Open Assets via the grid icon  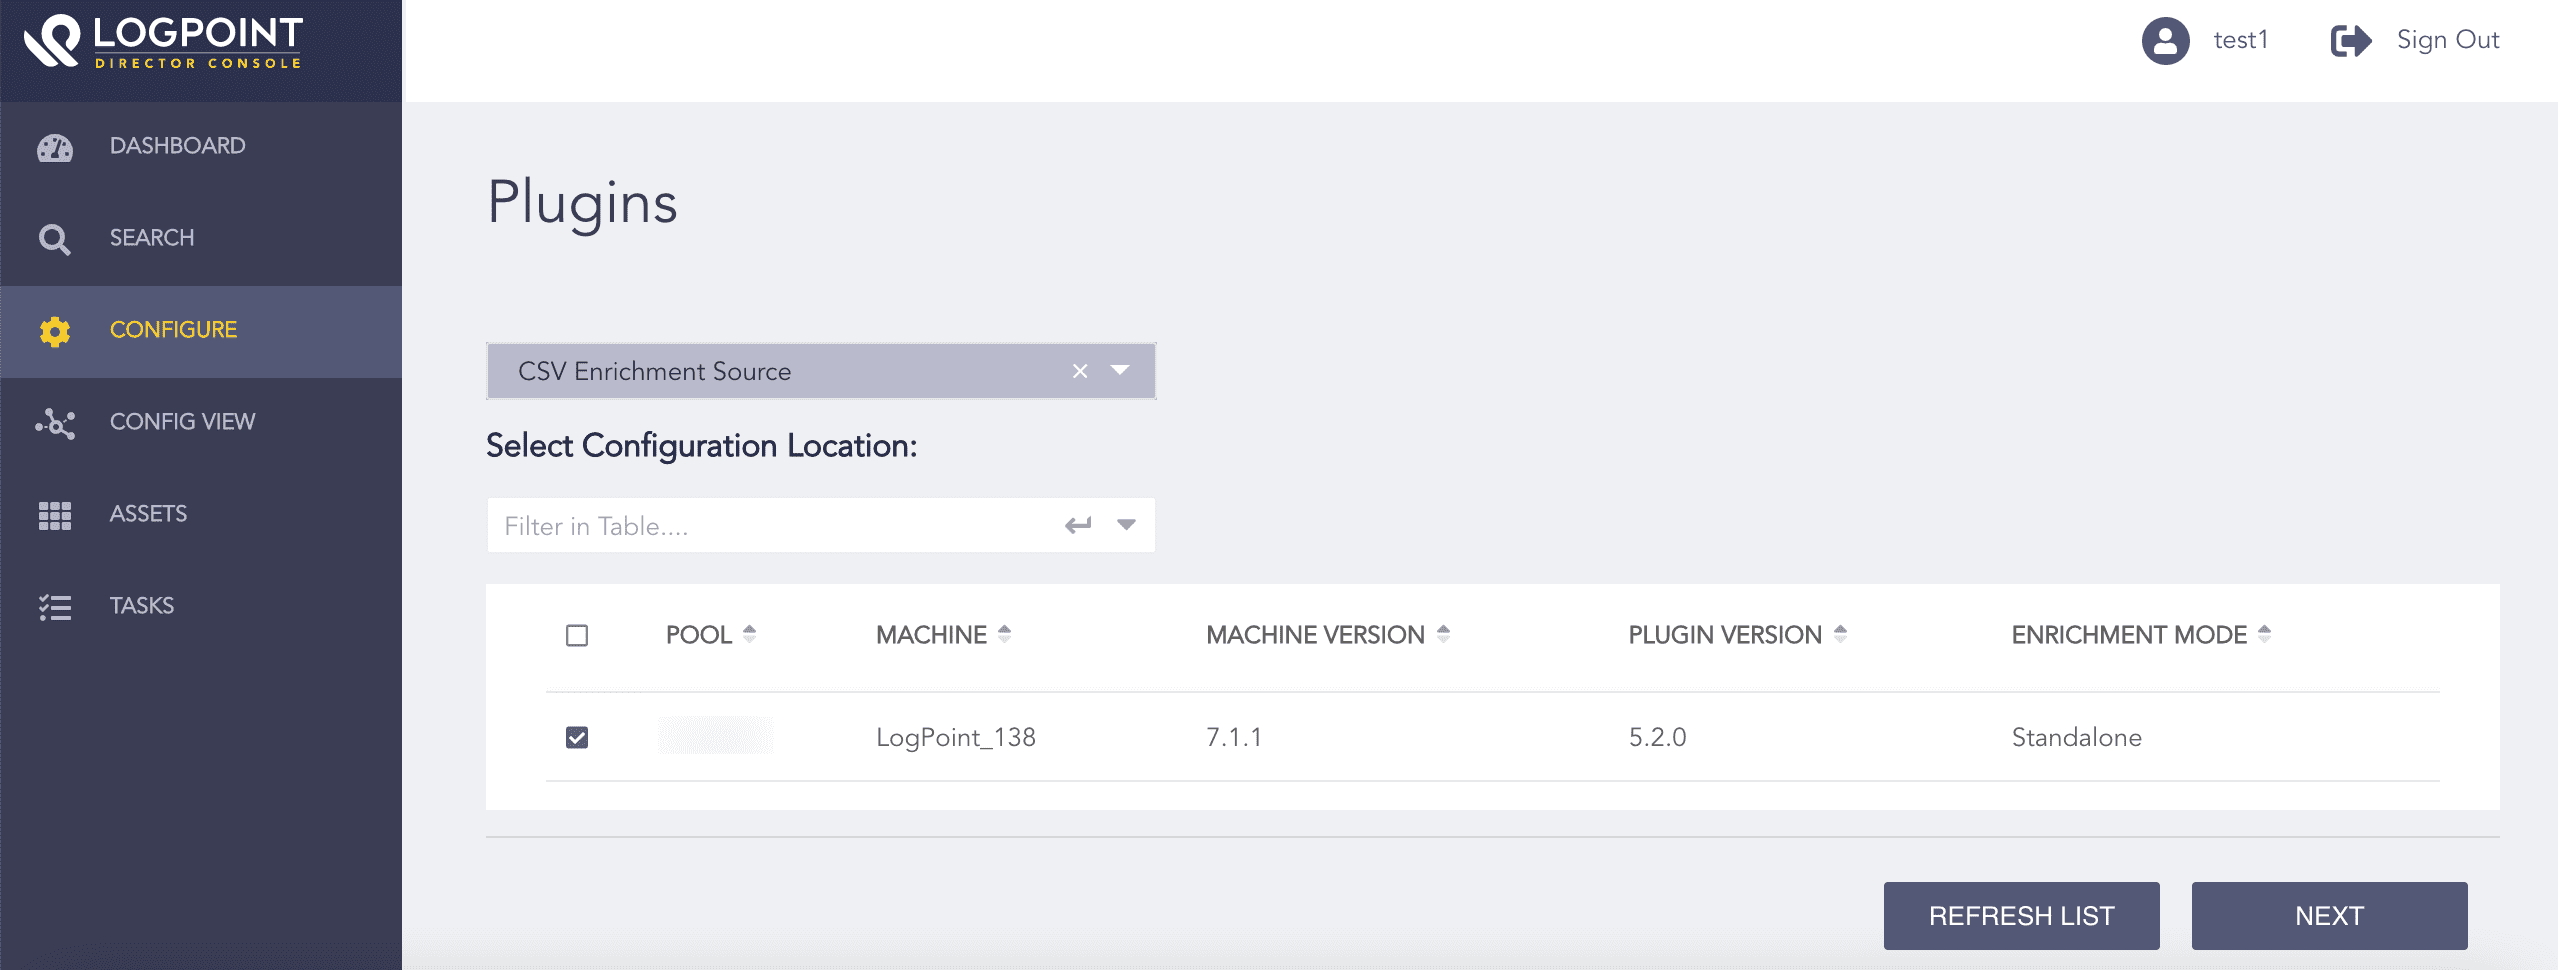coord(55,516)
